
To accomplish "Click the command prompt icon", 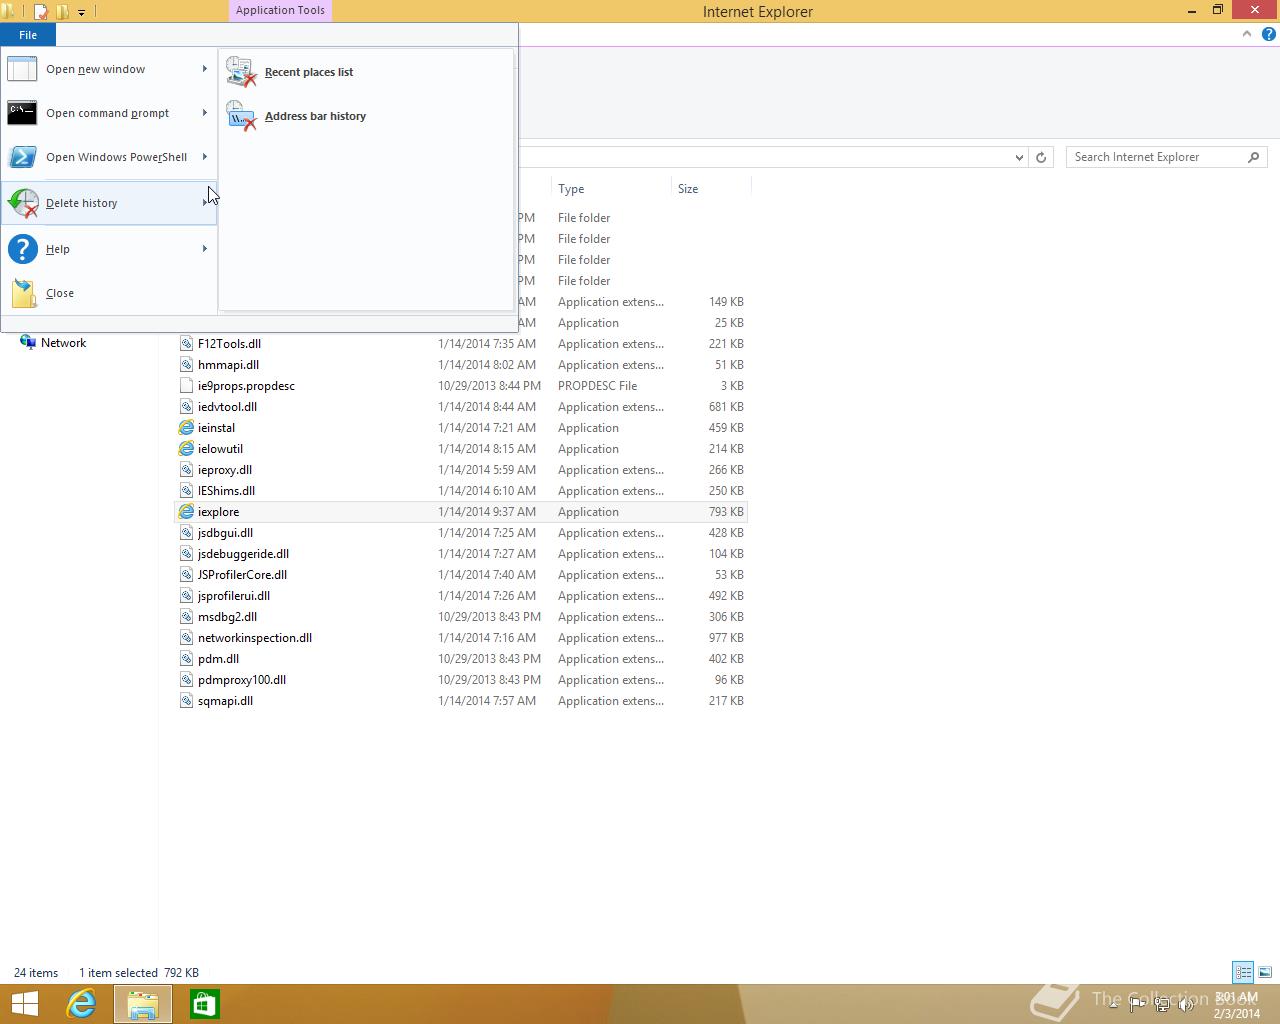I will point(22,113).
